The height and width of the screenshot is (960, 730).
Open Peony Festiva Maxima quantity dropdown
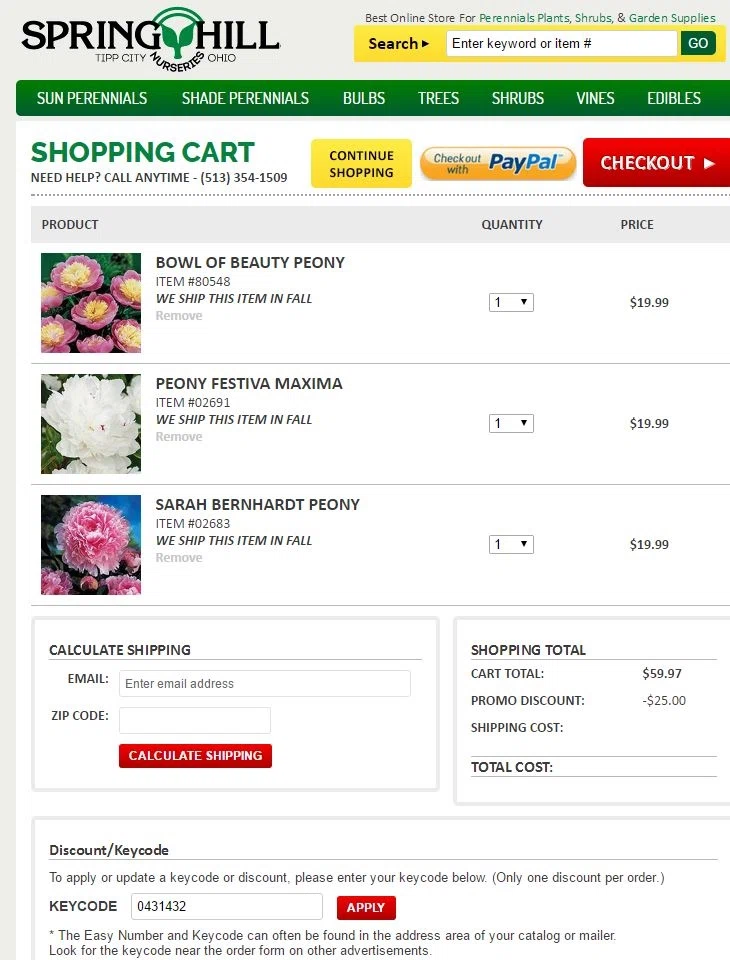[511, 423]
